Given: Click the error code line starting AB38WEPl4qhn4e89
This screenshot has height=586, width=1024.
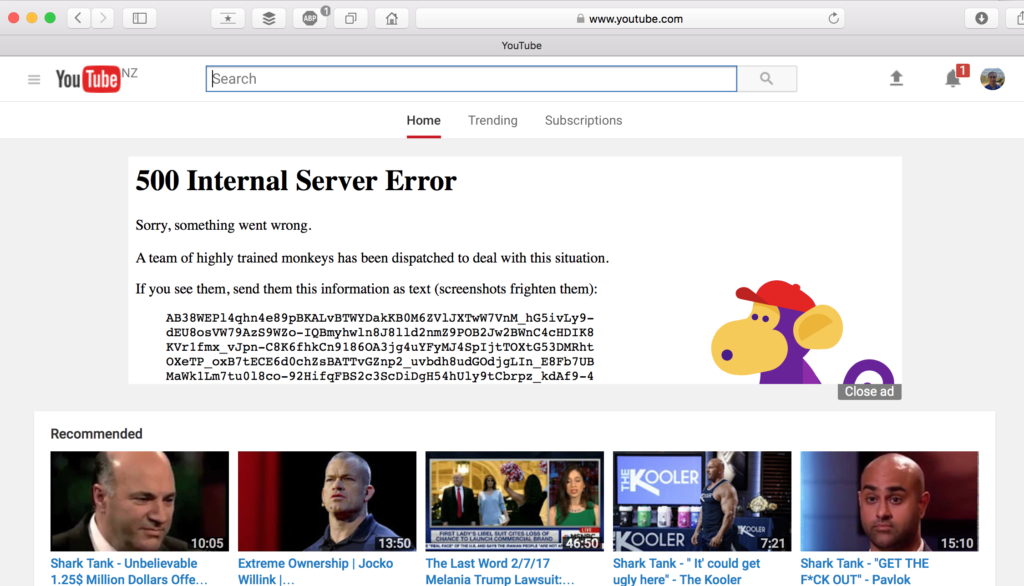Looking at the screenshot, I should pyautogui.click(x=379, y=318).
